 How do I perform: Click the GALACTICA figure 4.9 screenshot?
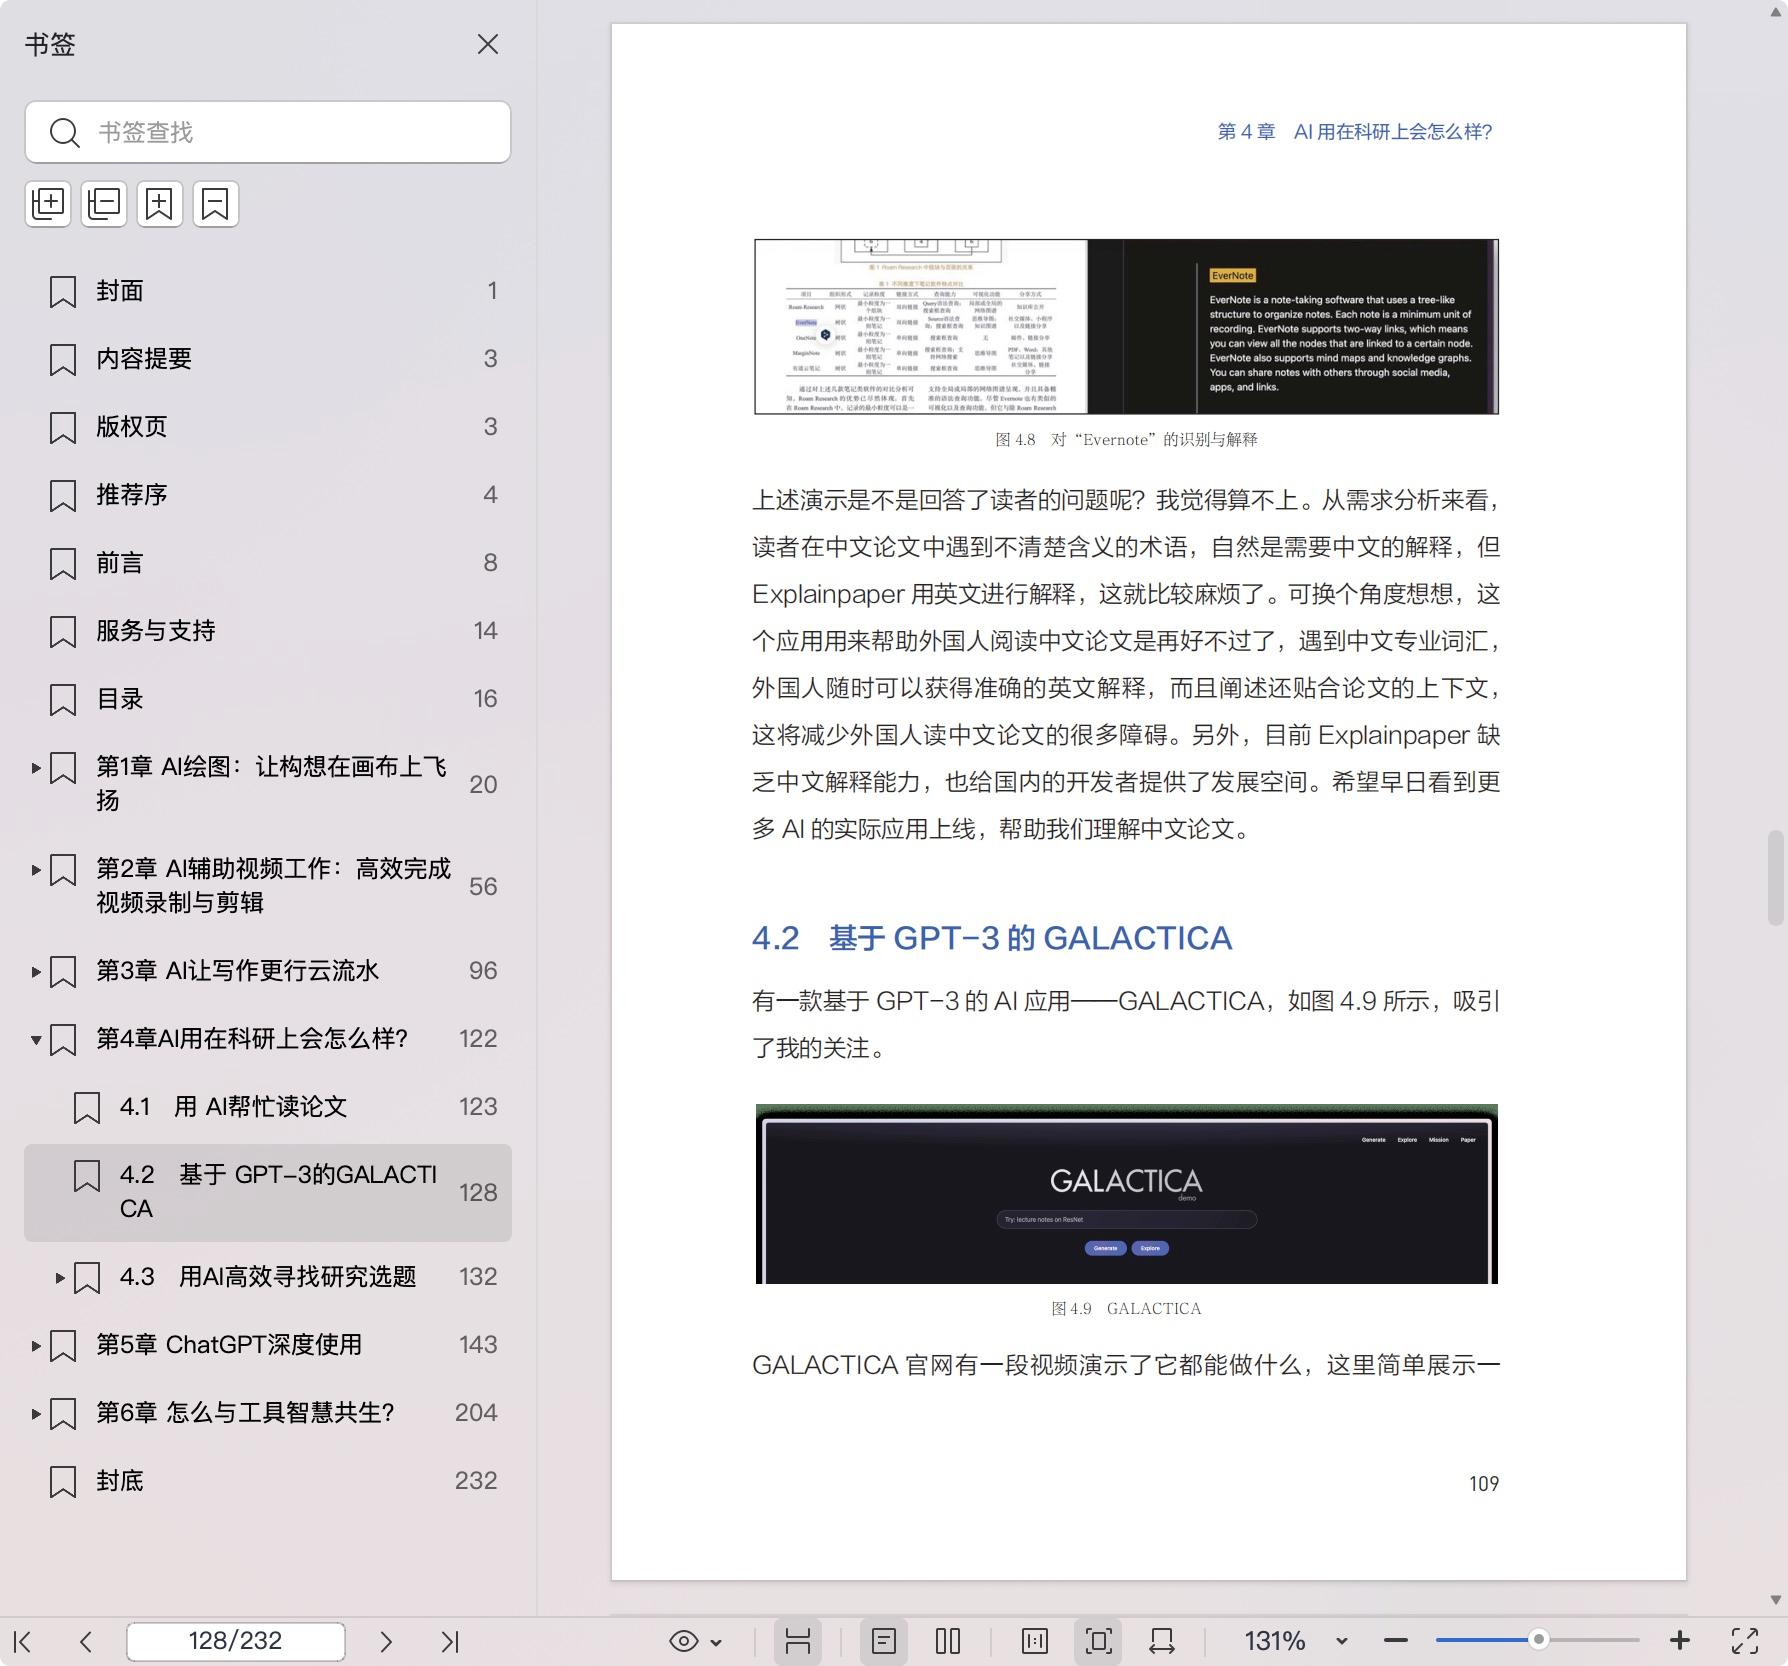[x=1126, y=1194]
